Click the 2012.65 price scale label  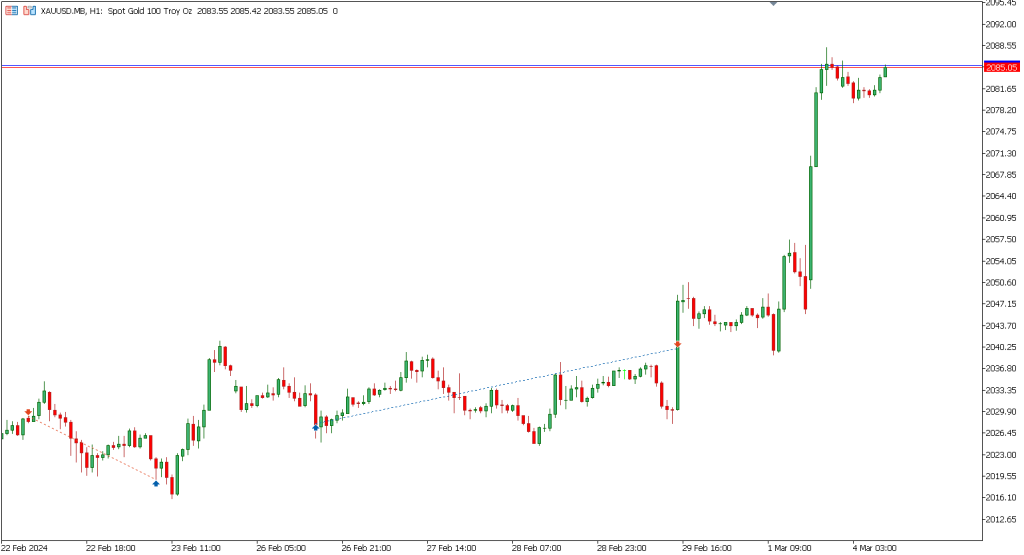point(1001,520)
